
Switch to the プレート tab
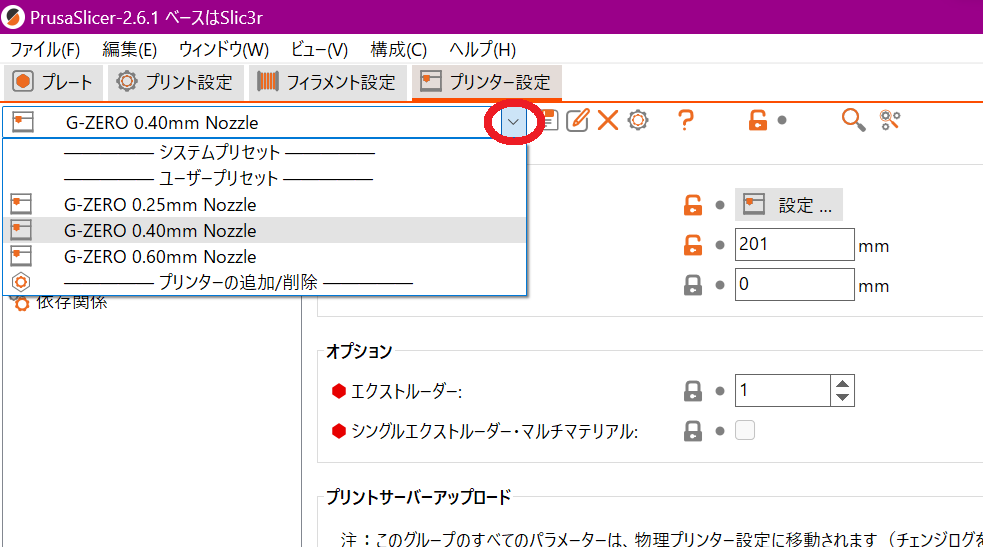[53, 82]
